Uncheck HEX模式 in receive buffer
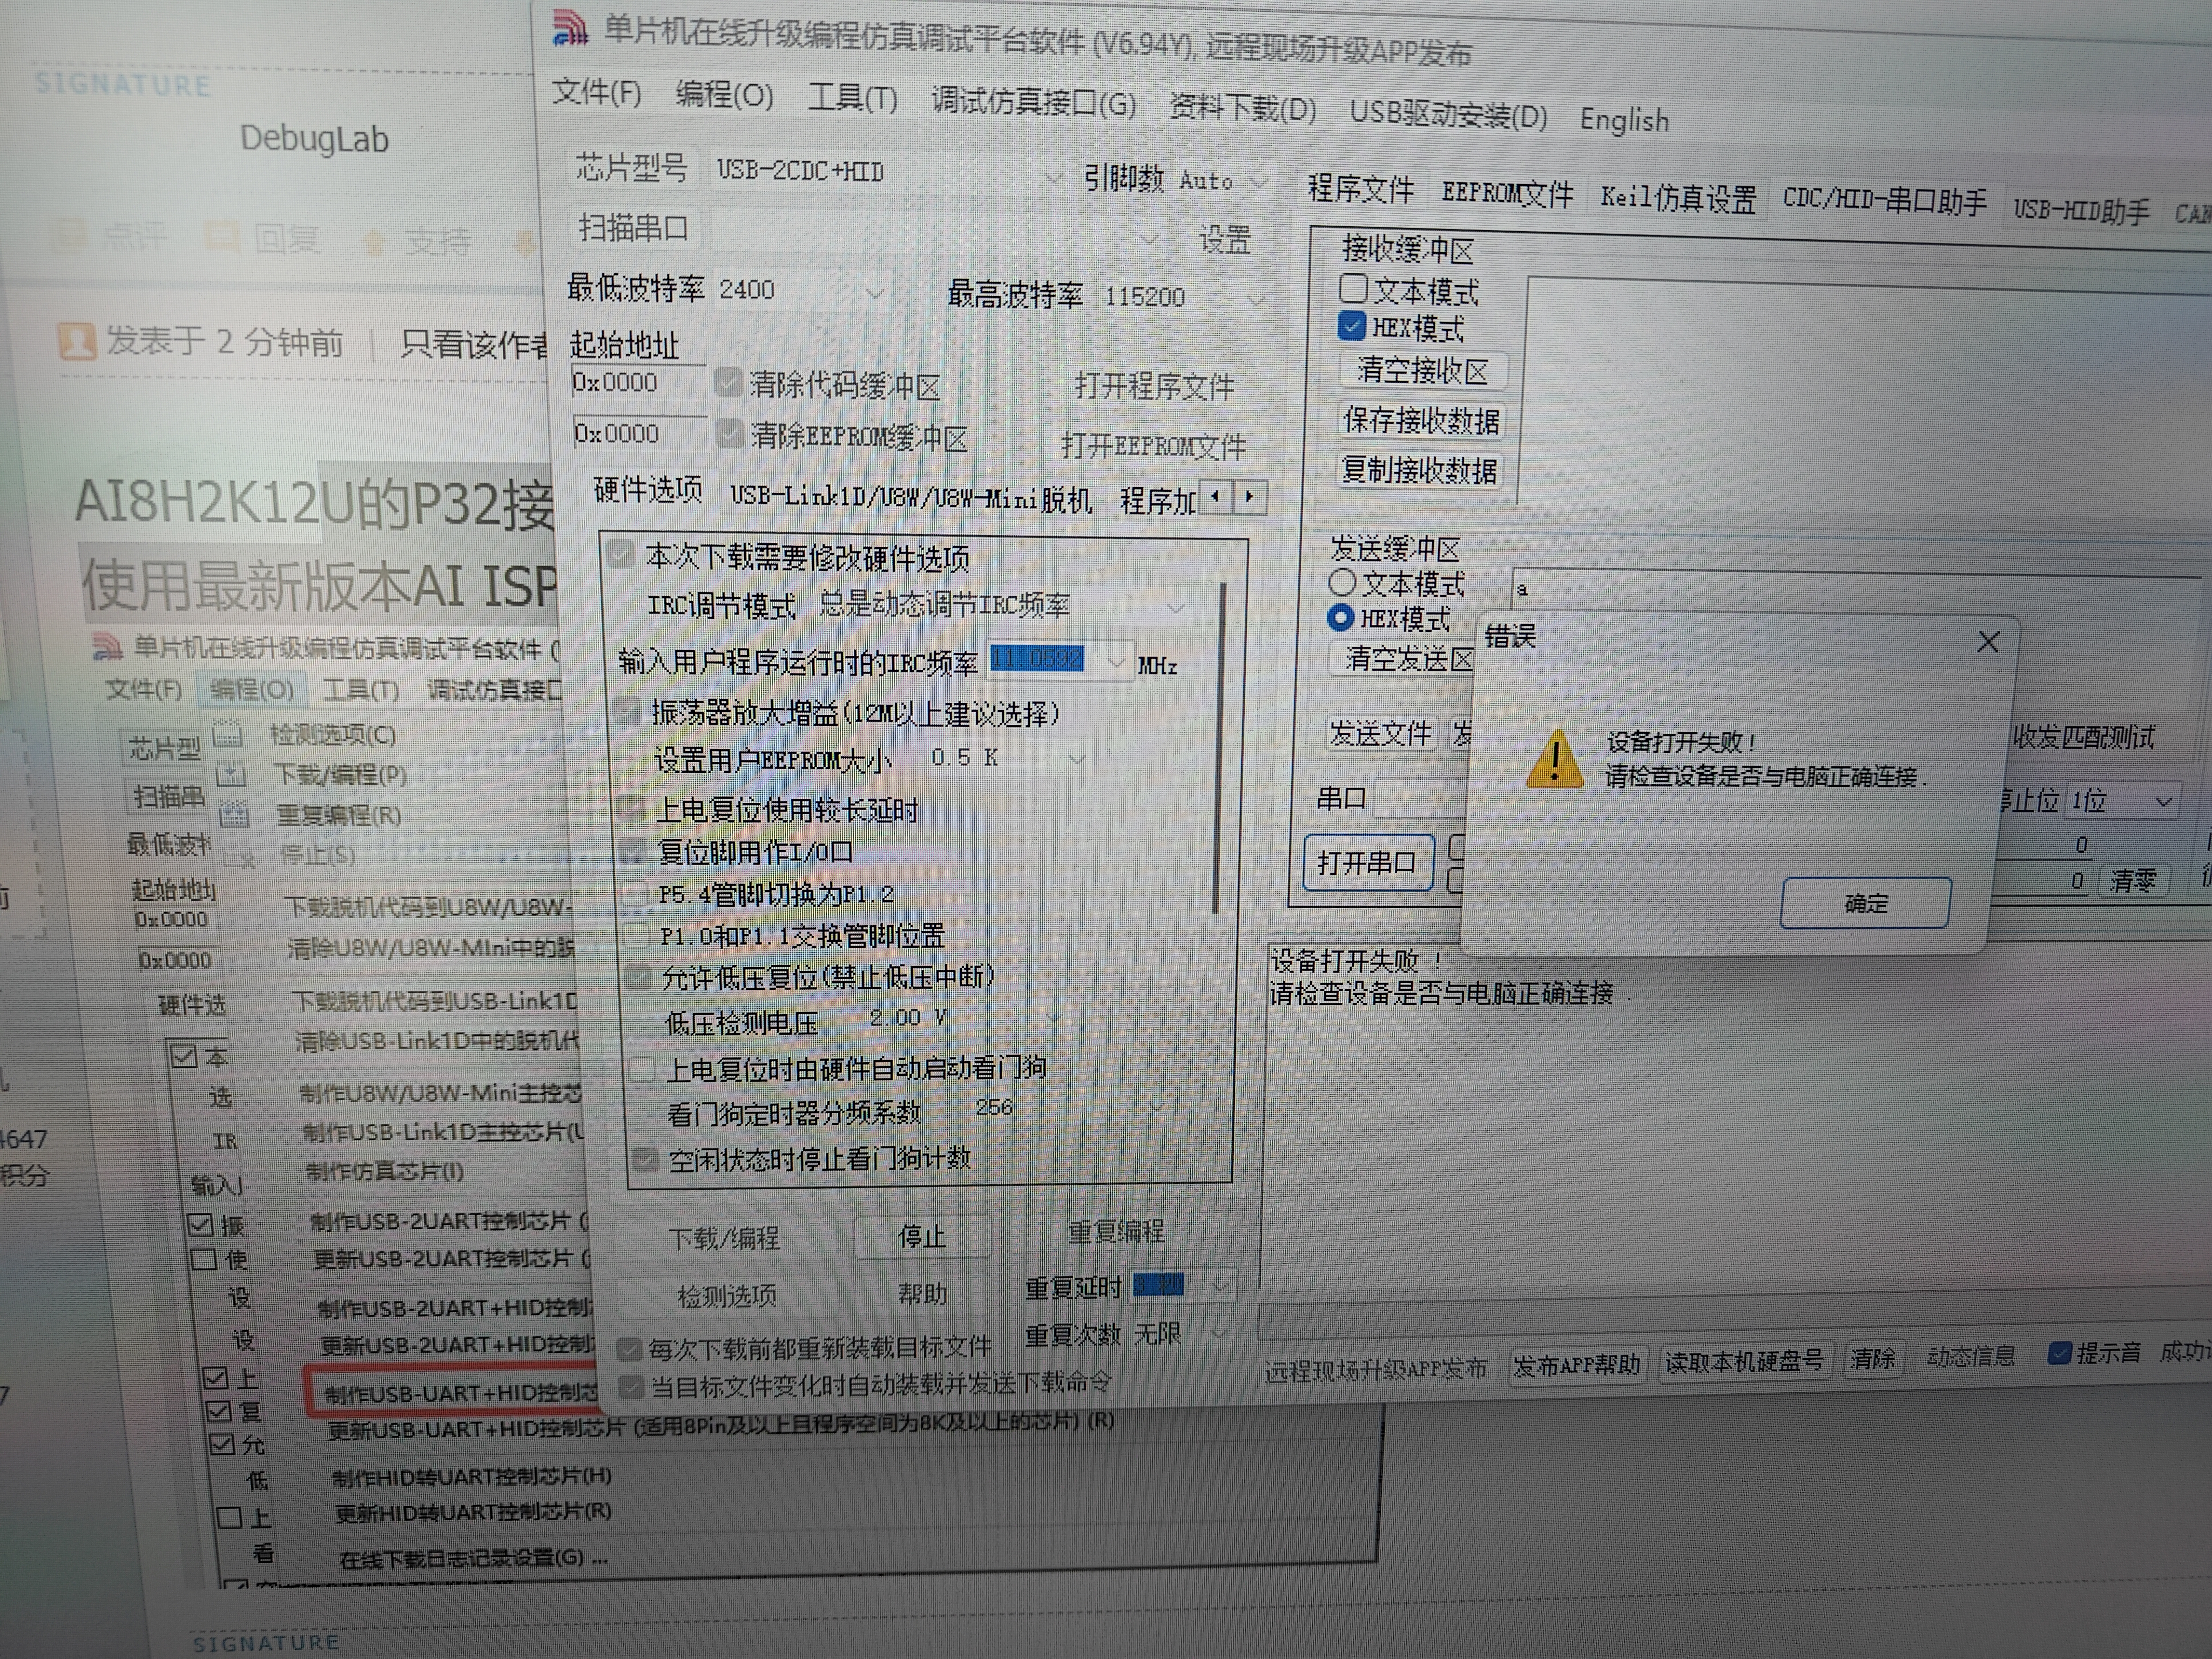The height and width of the screenshot is (1659, 2212). tap(1351, 326)
